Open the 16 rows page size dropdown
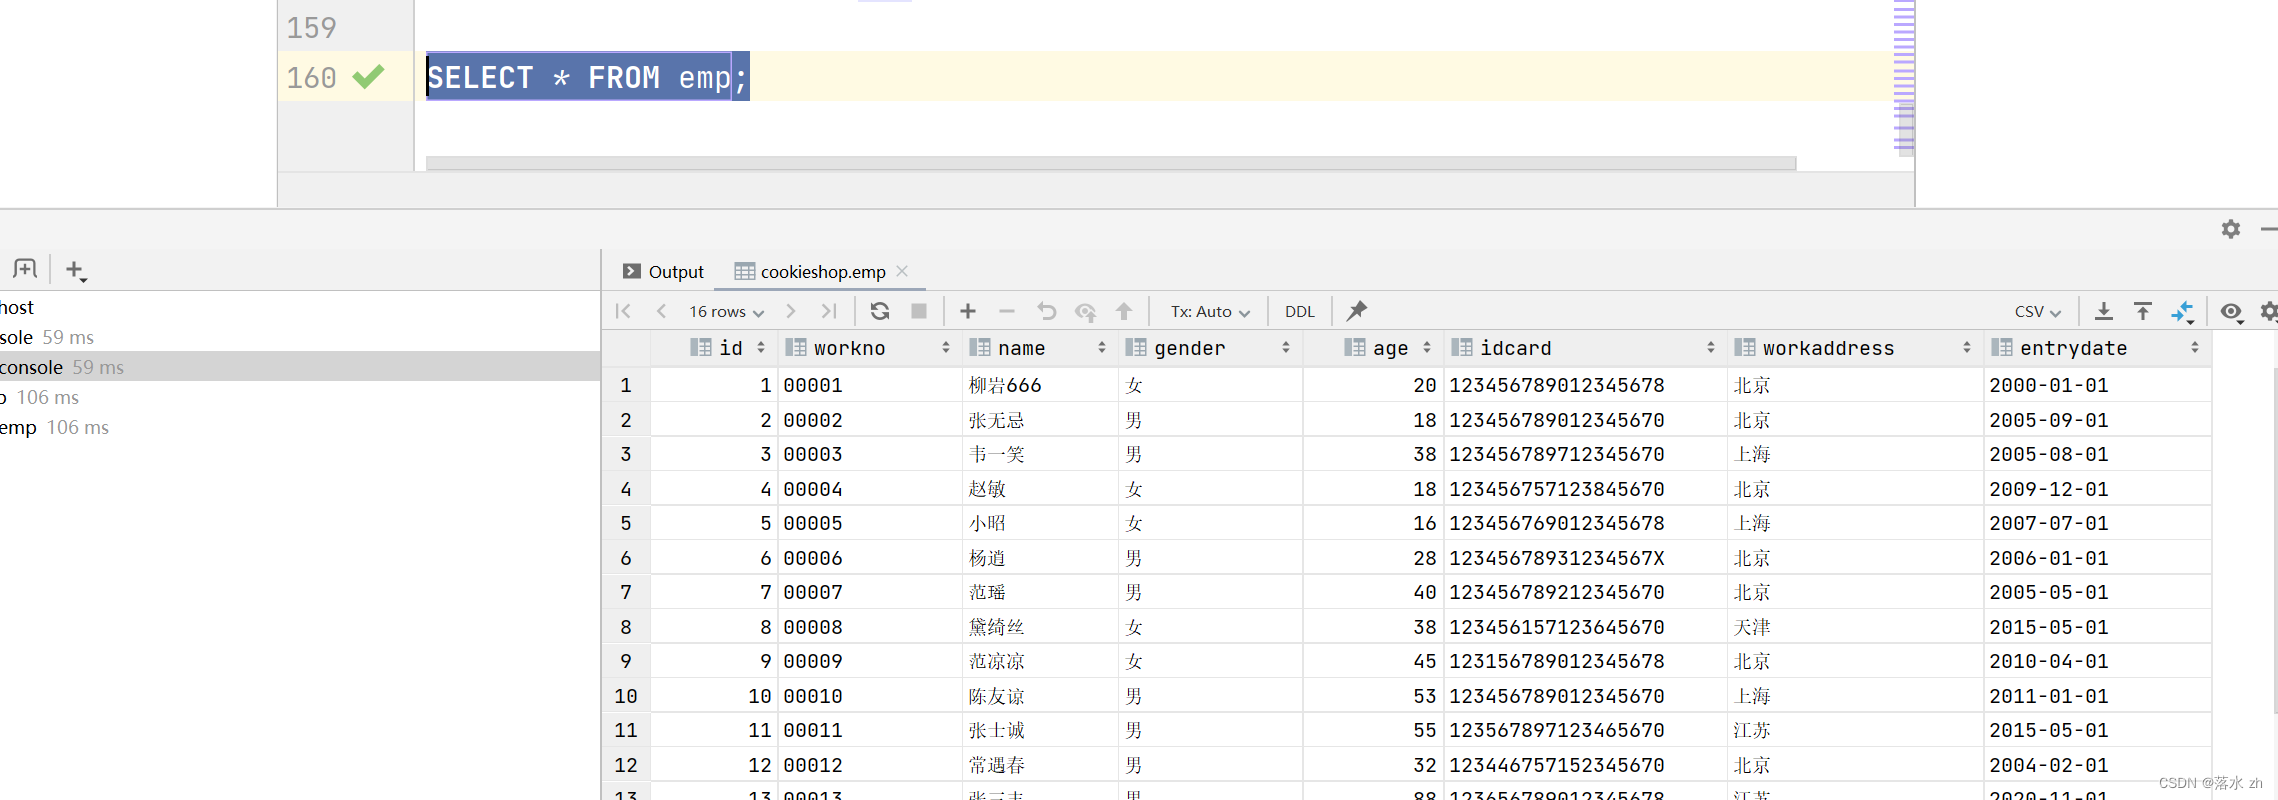This screenshot has width=2278, height=800. 726,311
